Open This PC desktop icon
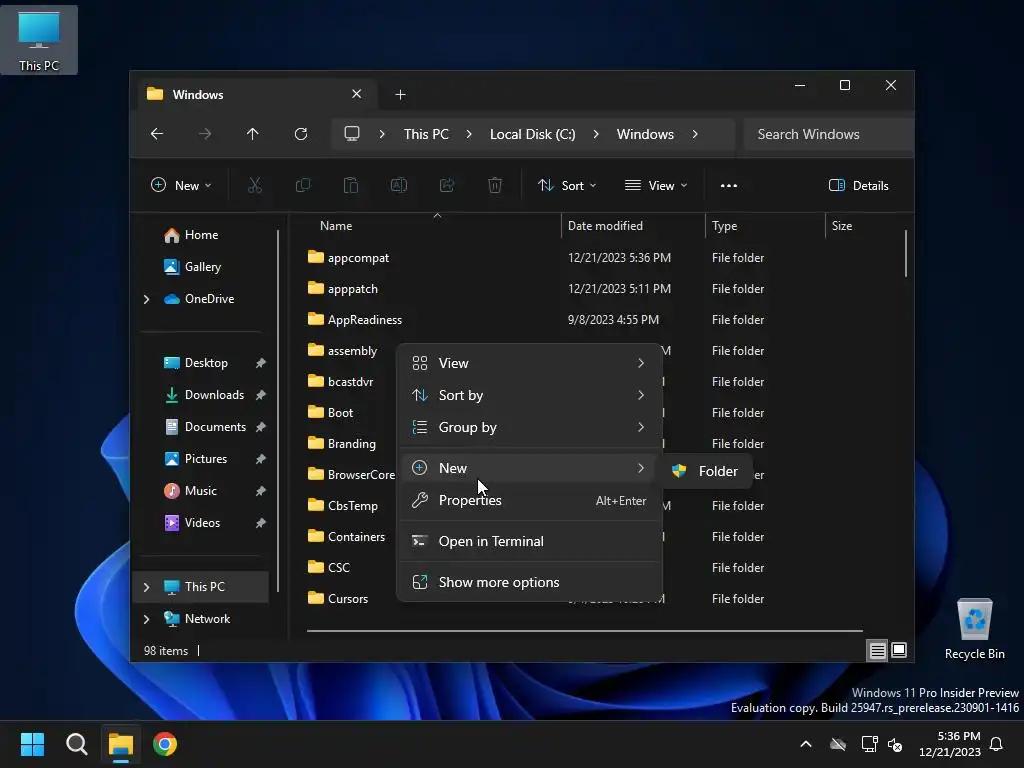 [39, 40]
